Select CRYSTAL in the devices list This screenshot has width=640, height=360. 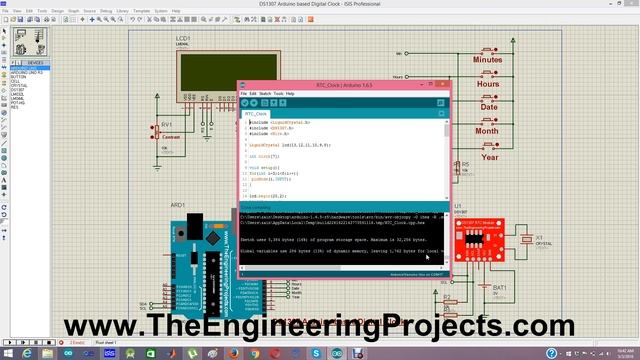(19, 86)
